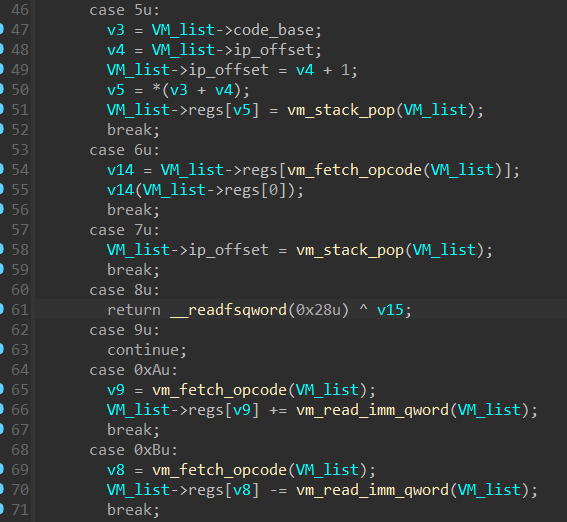The image size is (567, 522).
Task: Toggle breakpoint dot on line 47
Action: [1, 29]
